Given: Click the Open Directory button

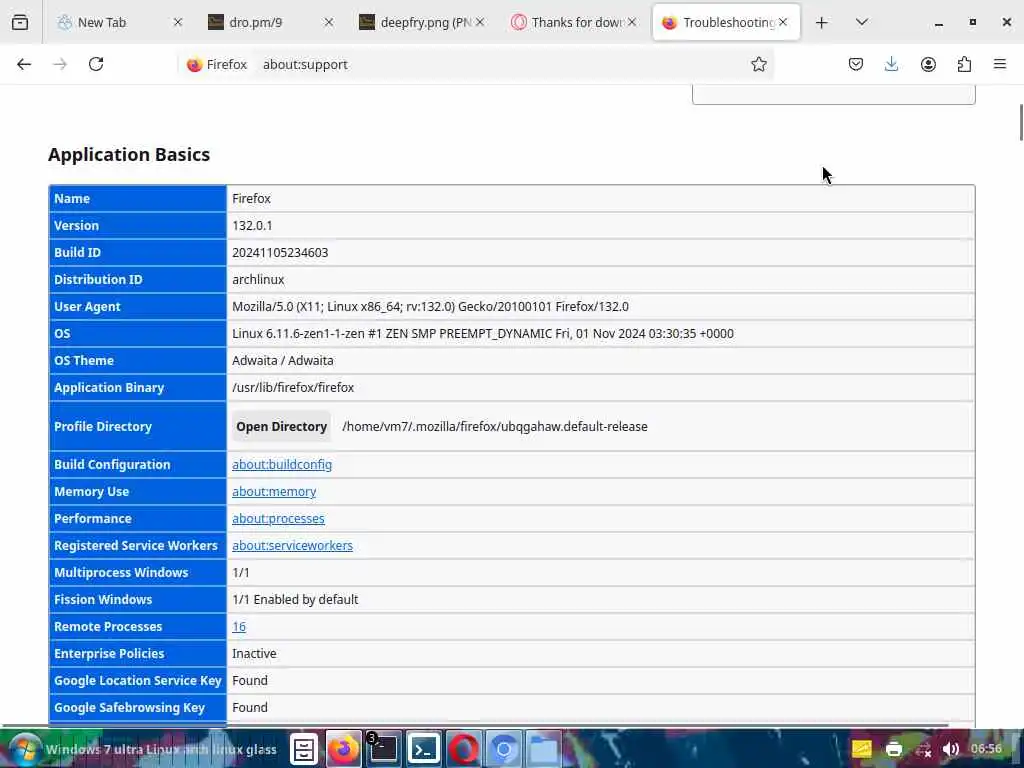Looking at the screenshot, I should (281, 426).
